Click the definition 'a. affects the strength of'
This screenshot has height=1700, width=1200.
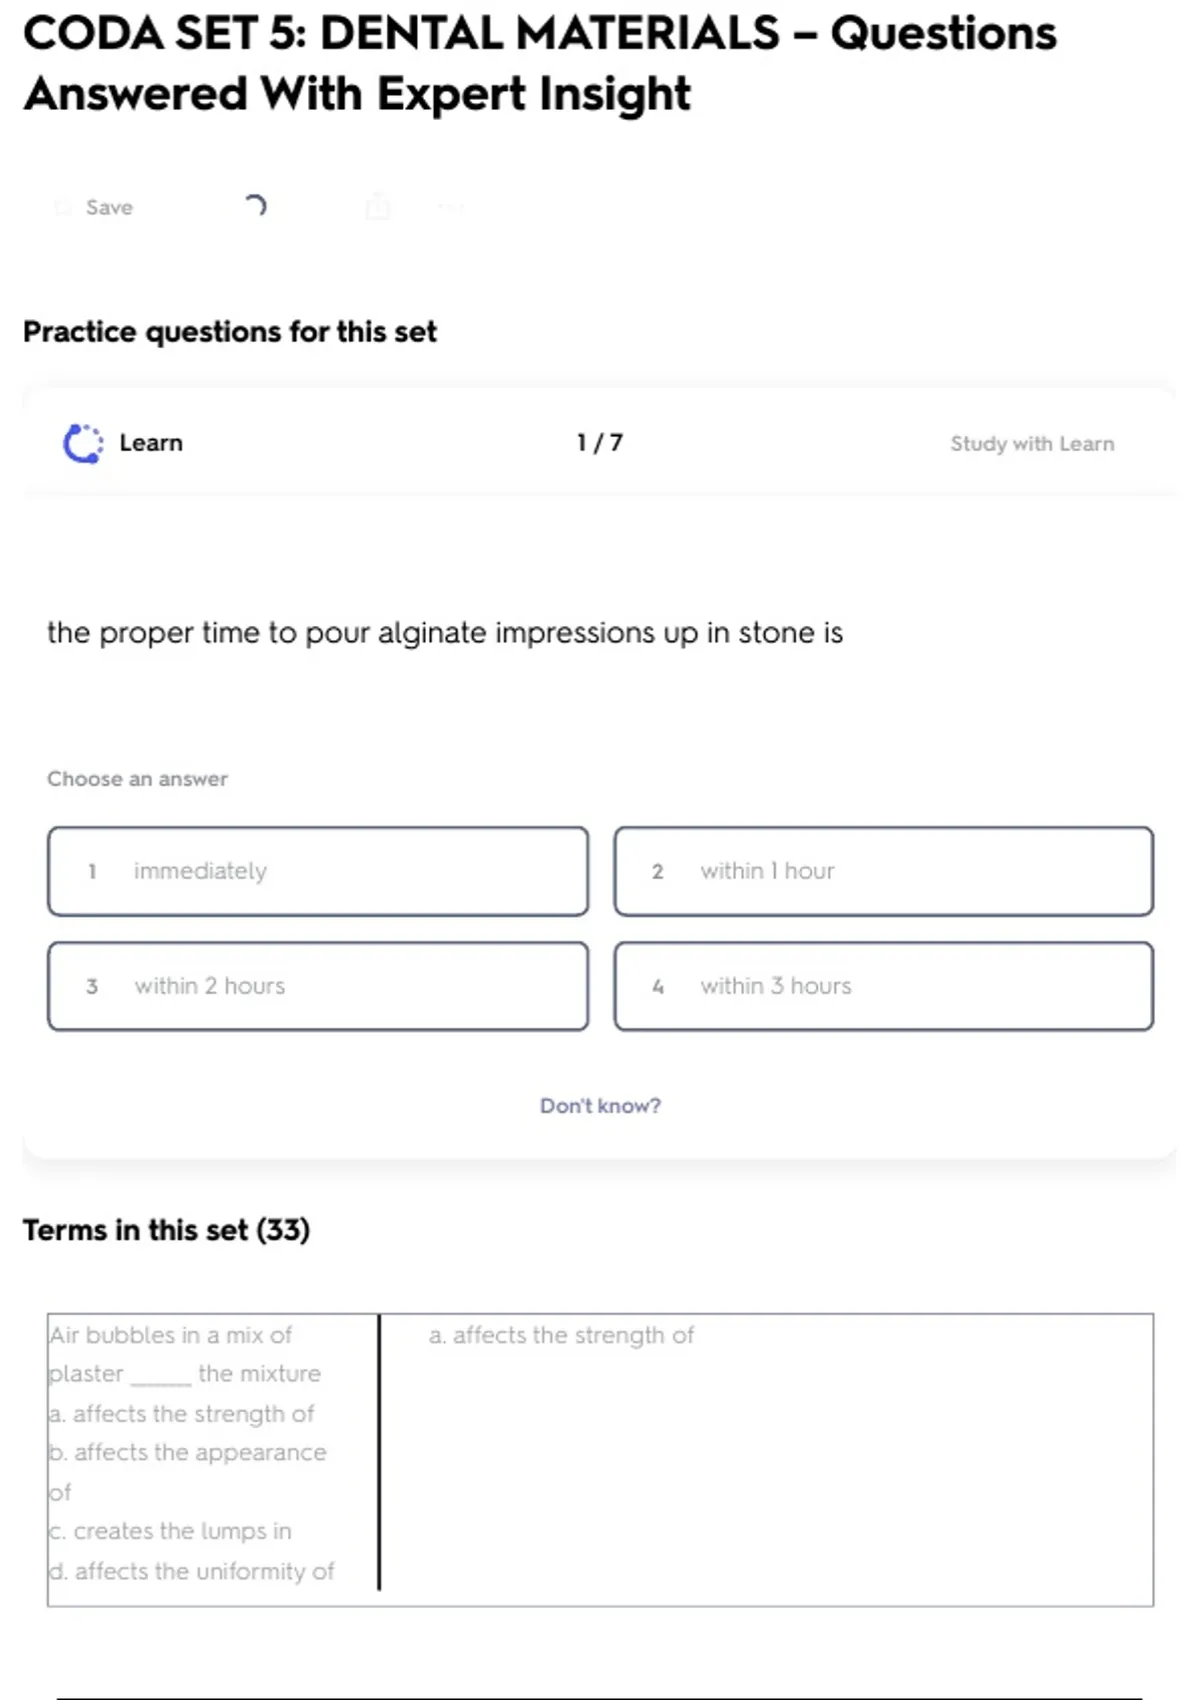(561, 1335)
